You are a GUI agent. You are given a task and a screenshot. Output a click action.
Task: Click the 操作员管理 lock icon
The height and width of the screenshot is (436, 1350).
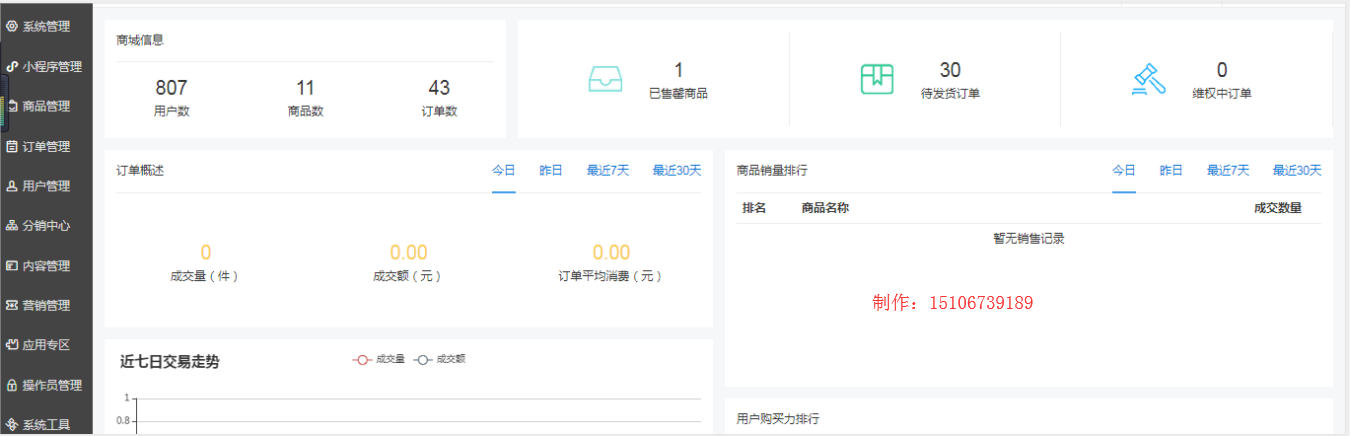(x=12, y=385)
